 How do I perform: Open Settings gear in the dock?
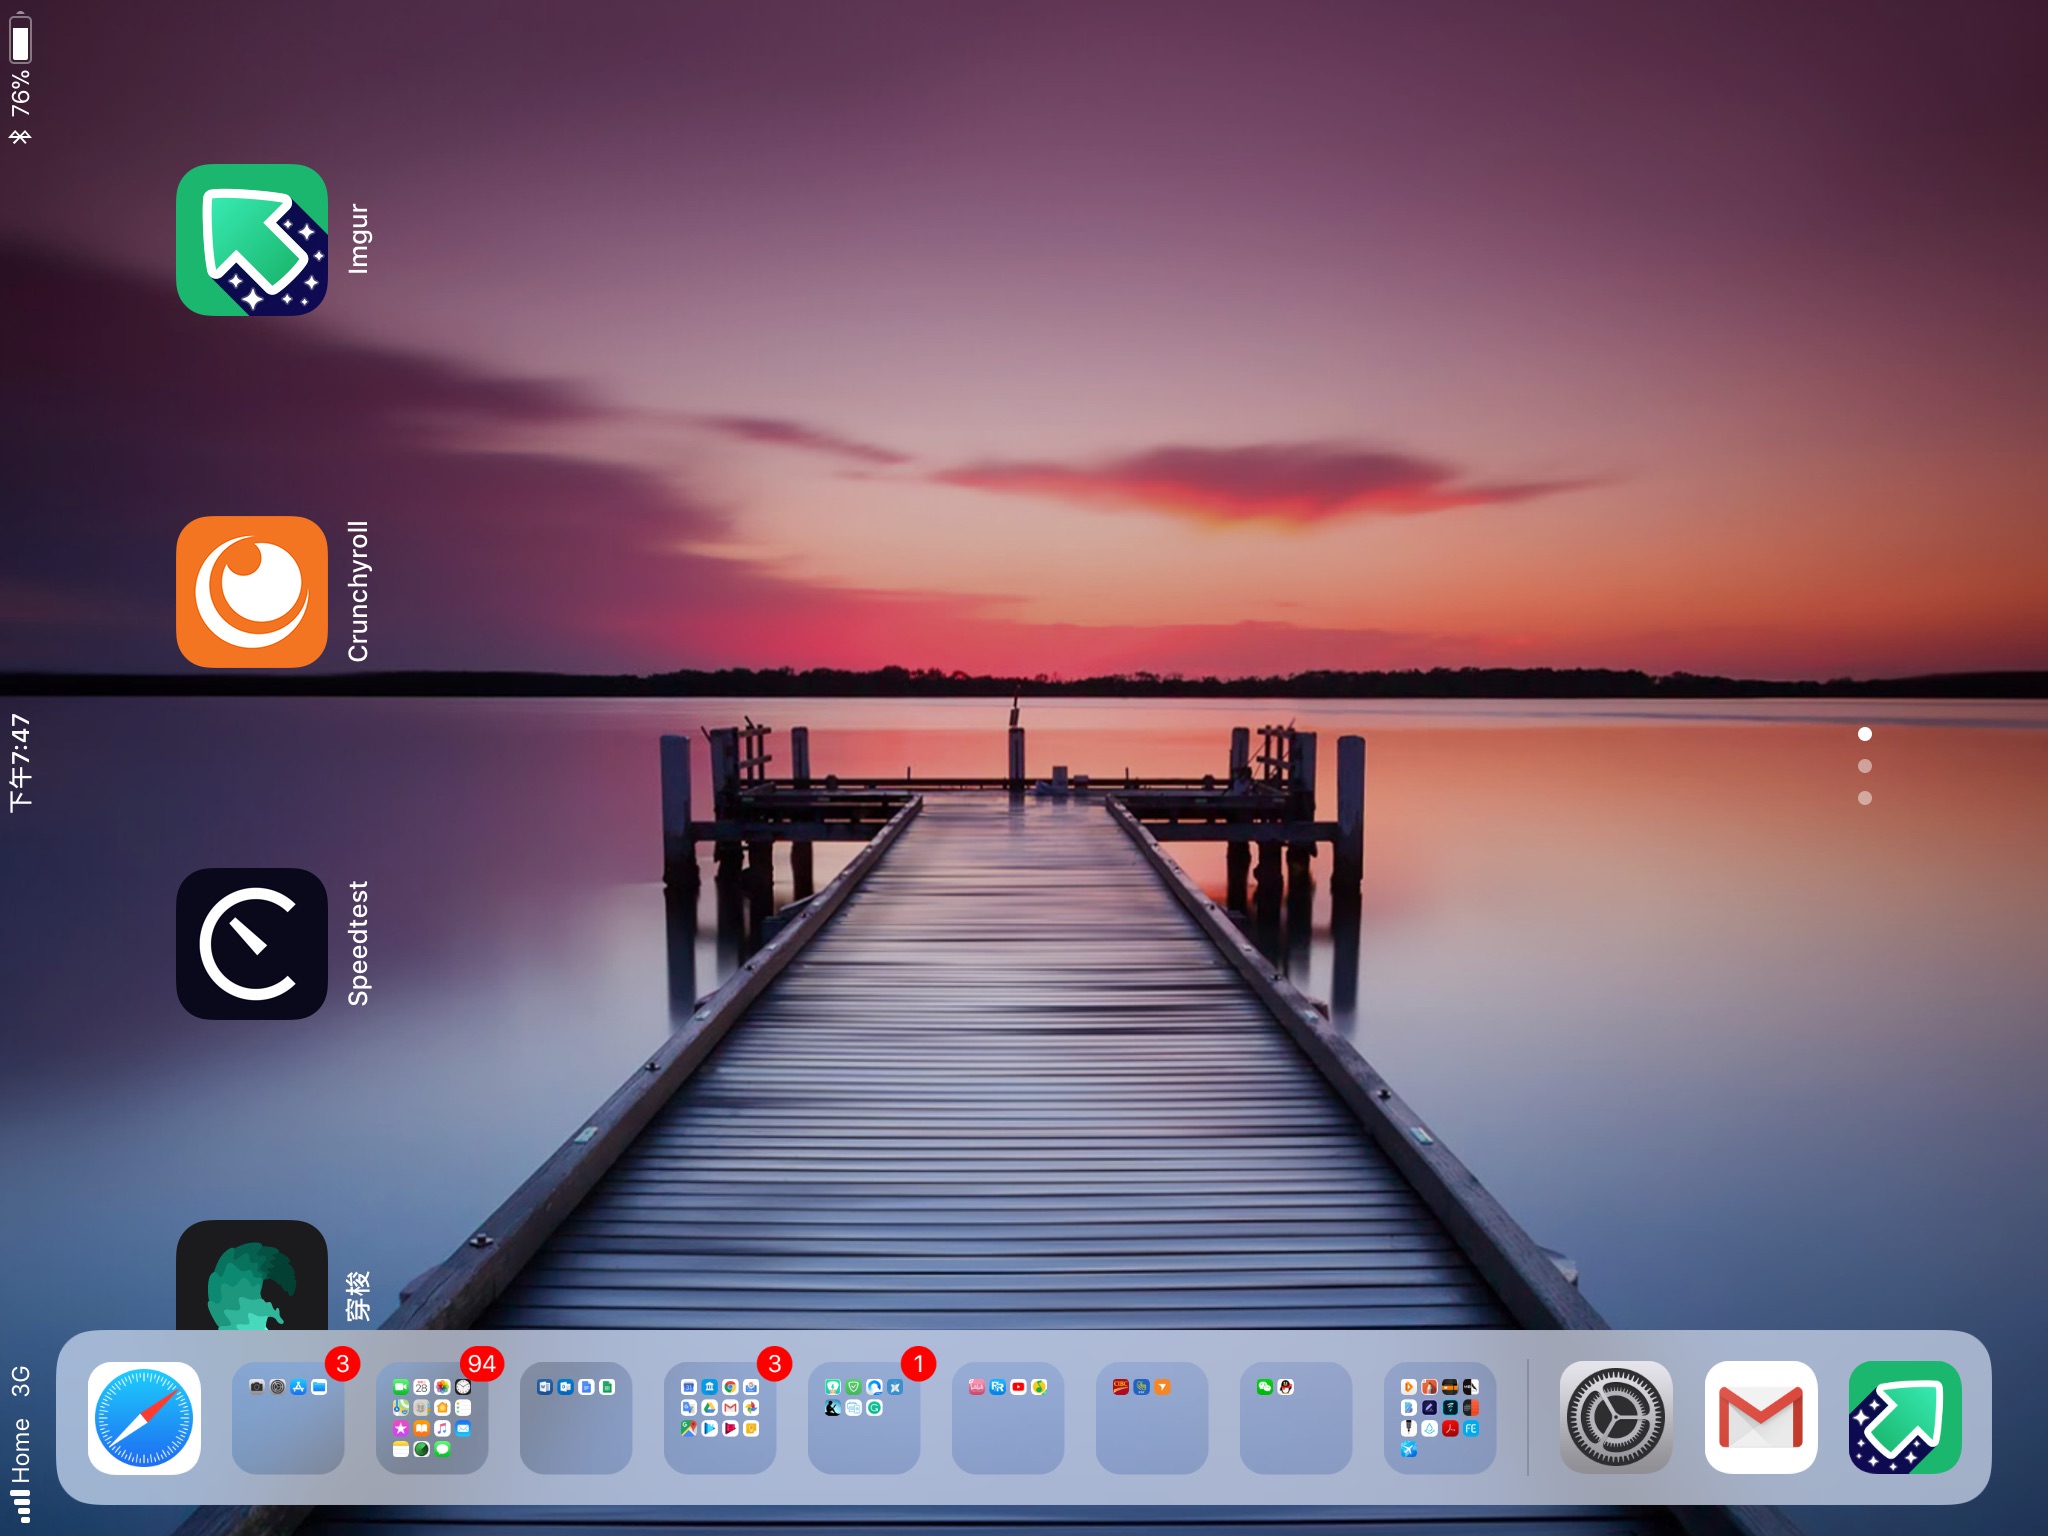point(1616,1418)
